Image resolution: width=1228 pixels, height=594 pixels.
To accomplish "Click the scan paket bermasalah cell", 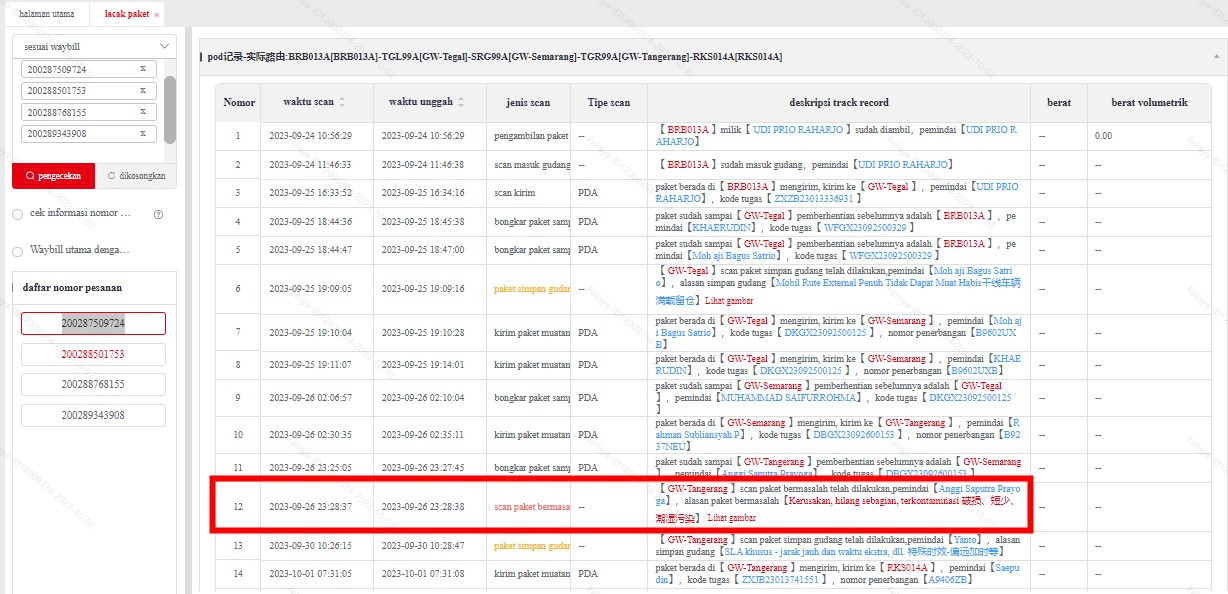I will point(531,507).
